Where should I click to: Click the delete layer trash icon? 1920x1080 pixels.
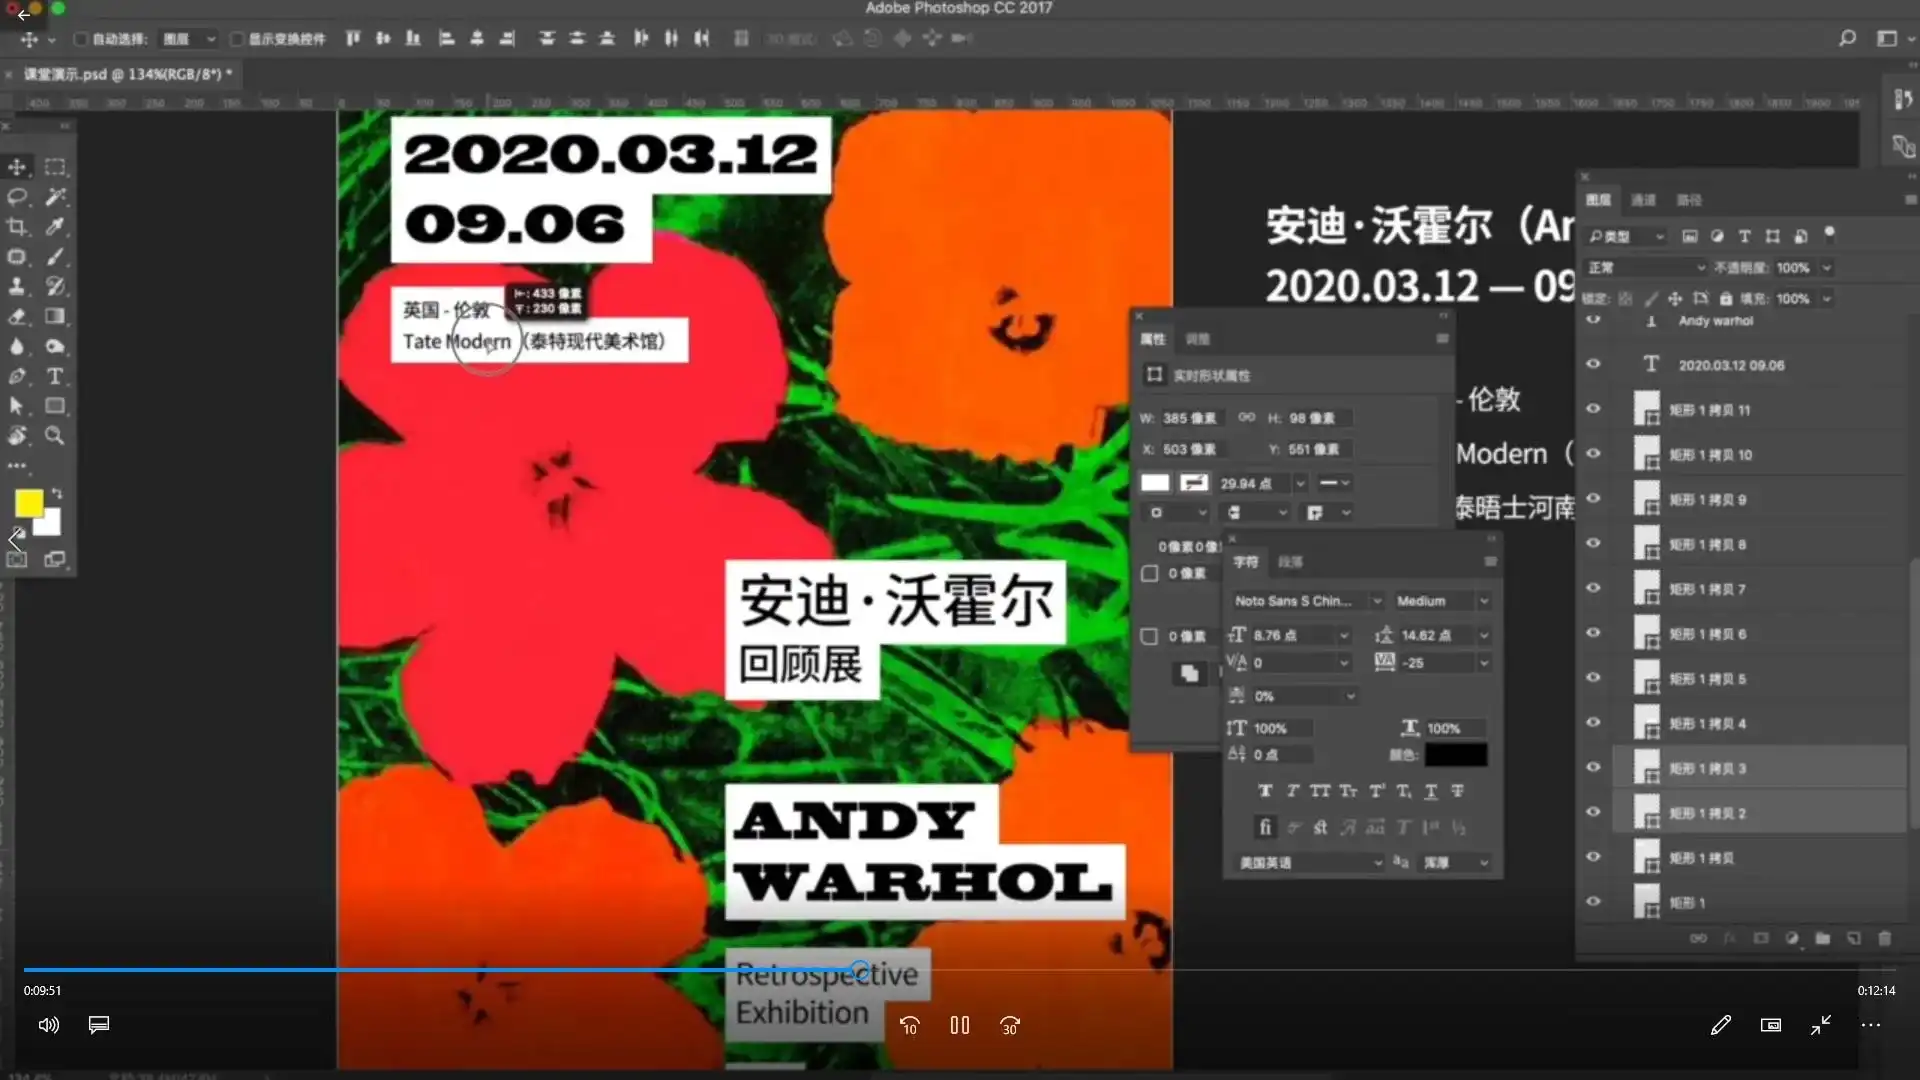point(1885,938)
